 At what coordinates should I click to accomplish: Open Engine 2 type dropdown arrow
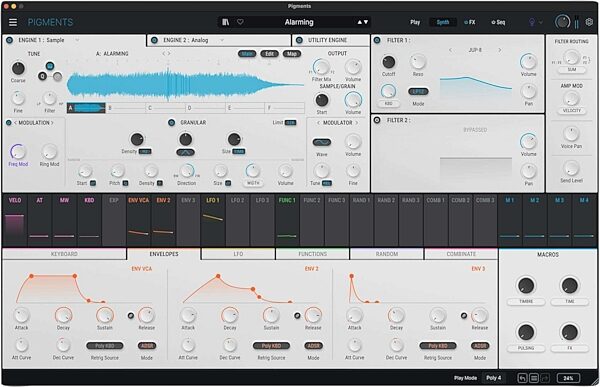(x=222, y=40)
